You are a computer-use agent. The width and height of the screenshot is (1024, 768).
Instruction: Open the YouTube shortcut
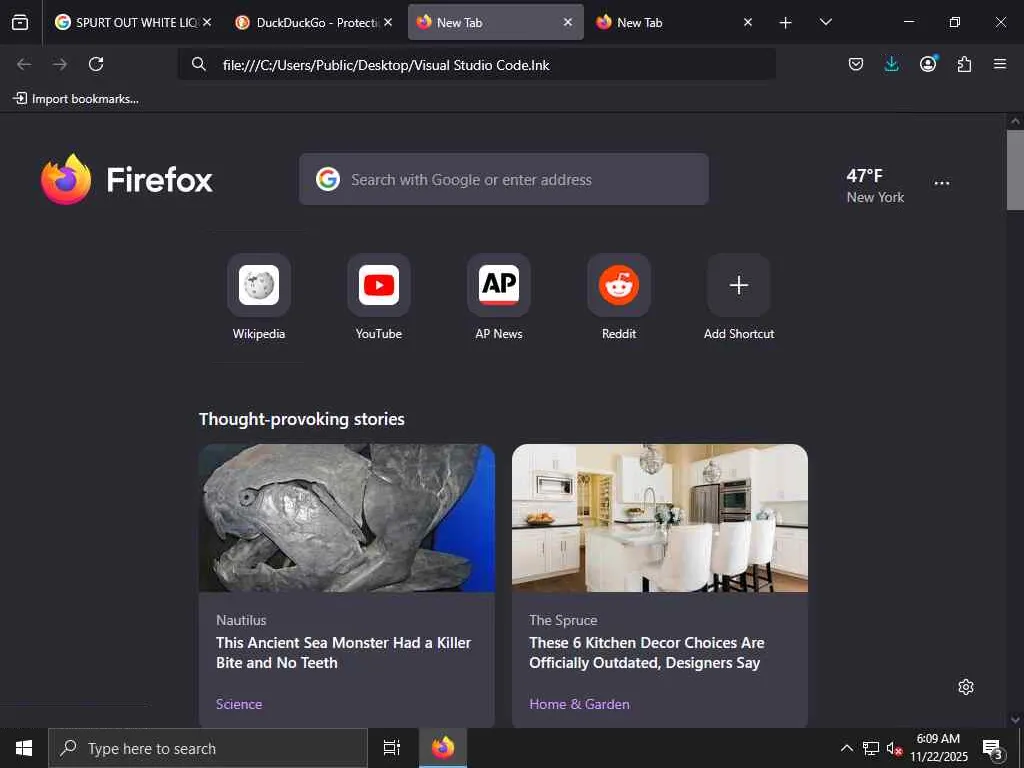(x=379, y=297)
